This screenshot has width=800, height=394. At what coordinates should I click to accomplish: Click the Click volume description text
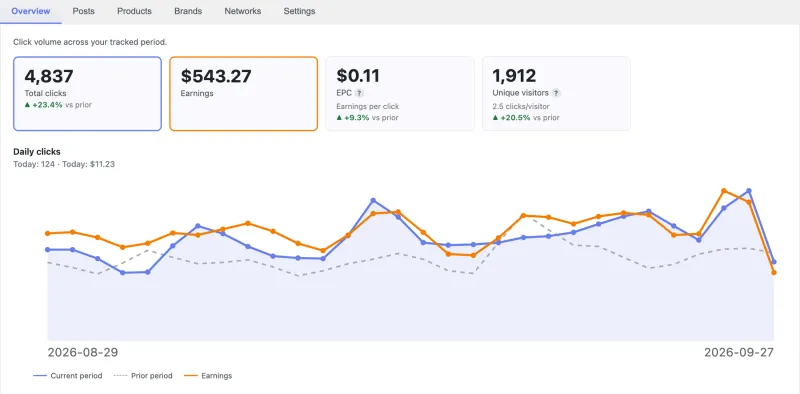[90, 42]
